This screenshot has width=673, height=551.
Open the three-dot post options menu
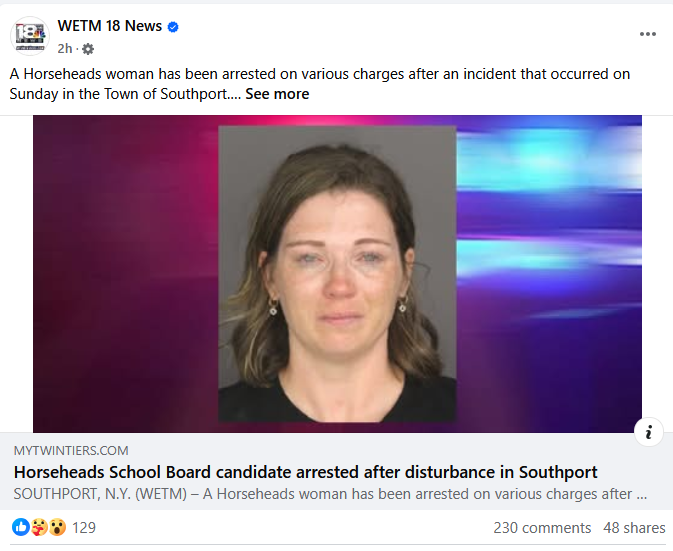pos(648,34)
